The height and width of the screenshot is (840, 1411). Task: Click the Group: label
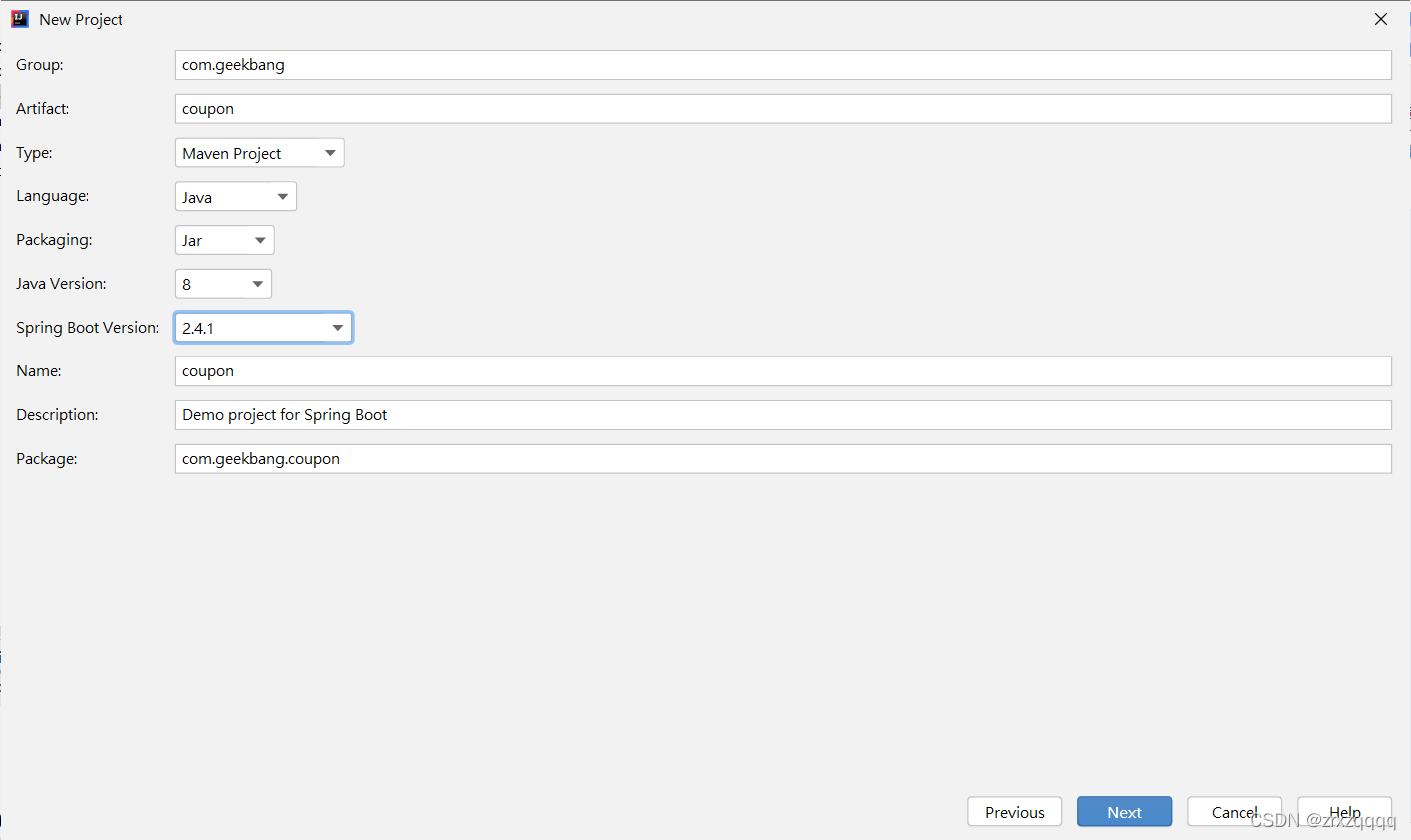tap(40, 65)
